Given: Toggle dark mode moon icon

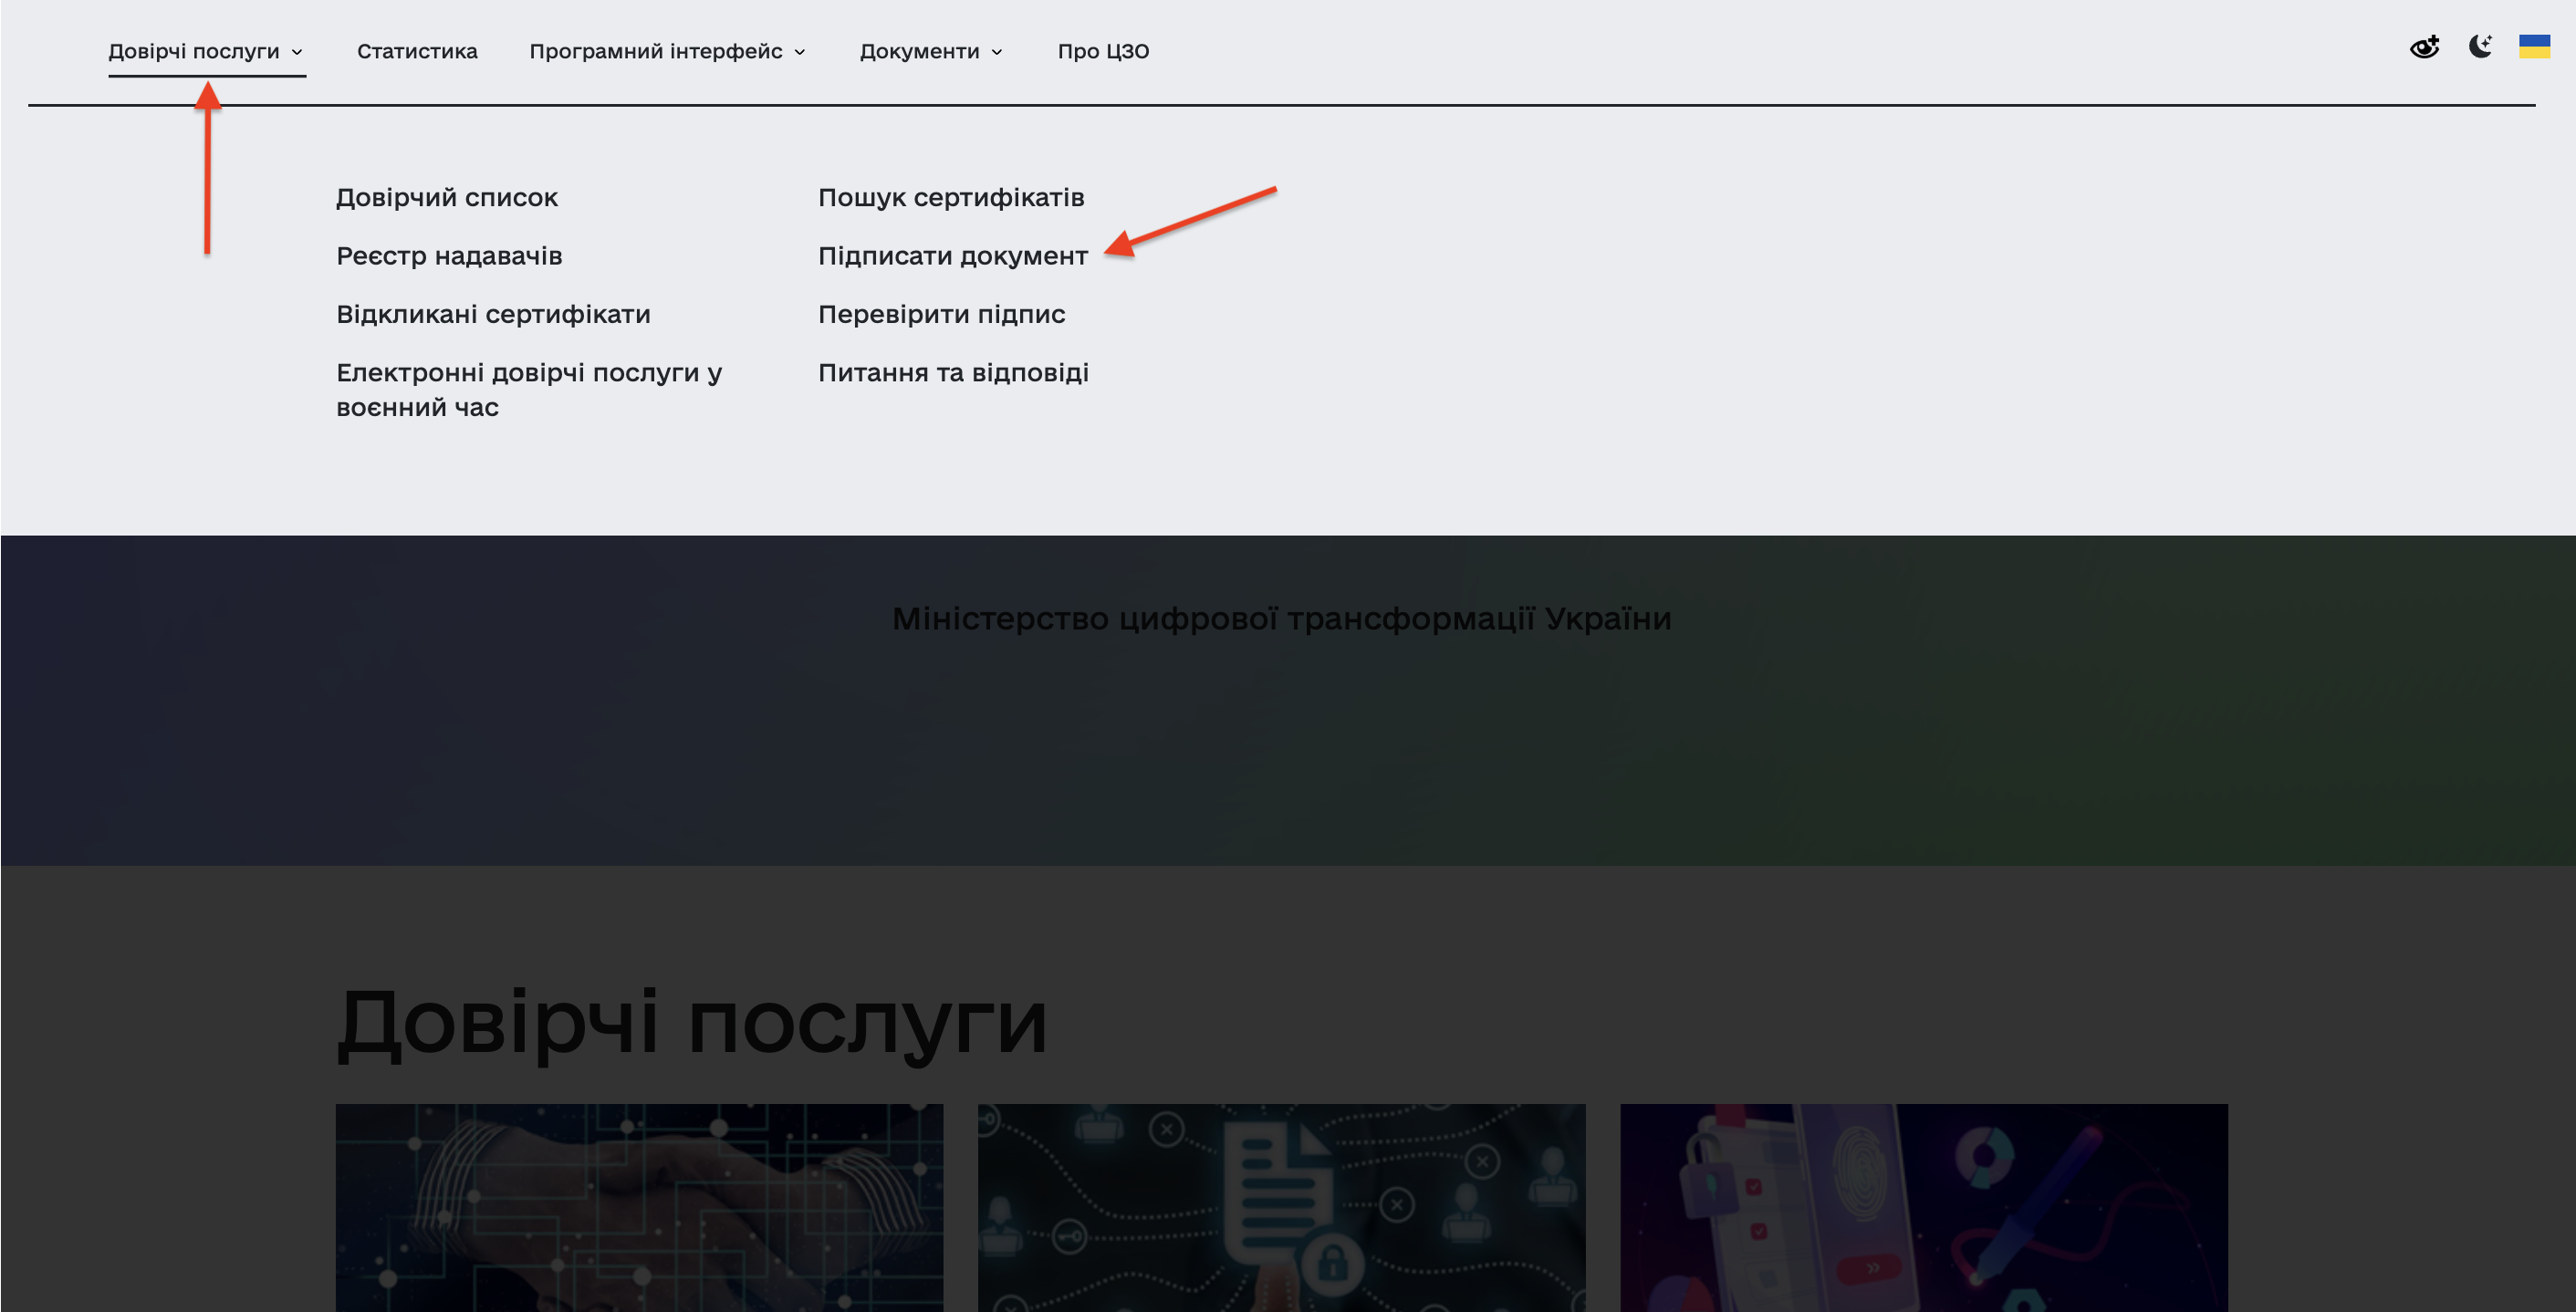Looking at the screenshot, I should pyautogui.click(x=2480, y=46).
